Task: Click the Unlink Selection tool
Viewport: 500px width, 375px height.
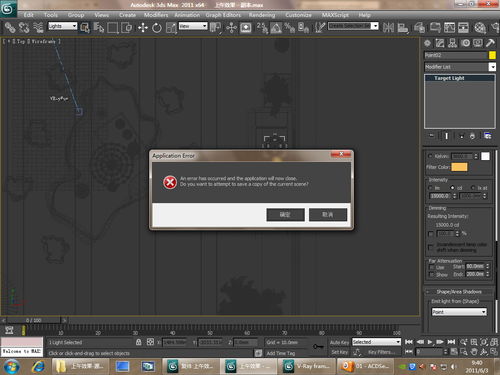Action: [x=24, y=27]
